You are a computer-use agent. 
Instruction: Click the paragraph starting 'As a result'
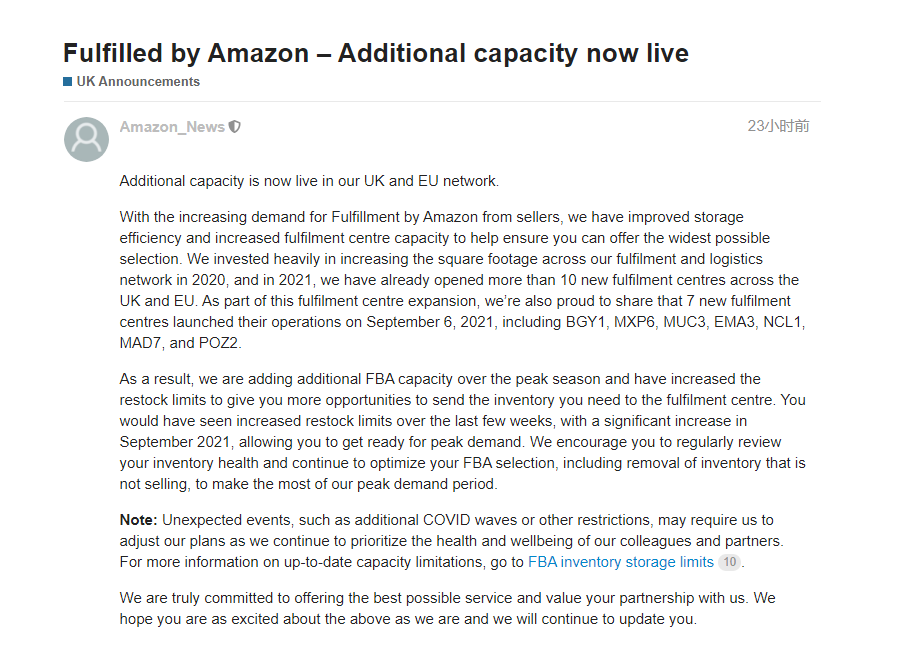click(x=462, y=432)
